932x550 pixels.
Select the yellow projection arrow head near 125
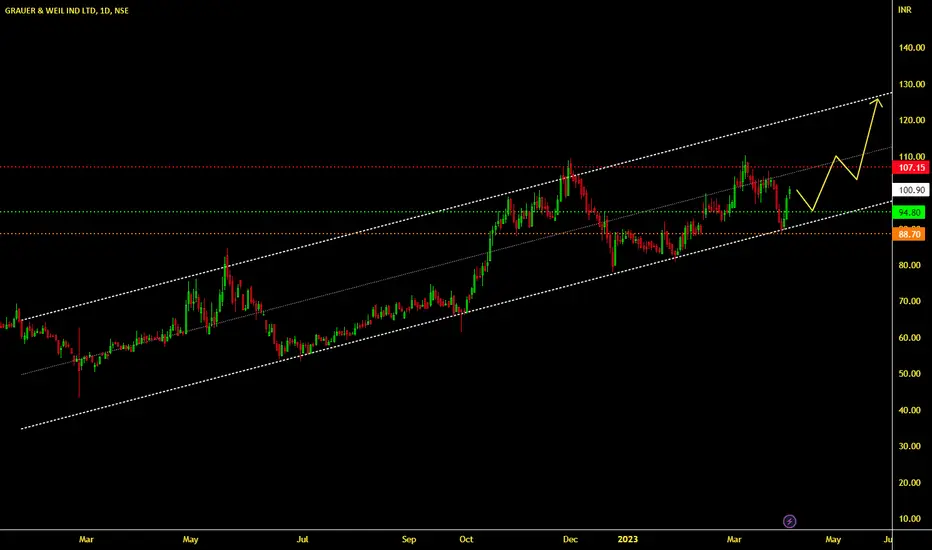[877, 102]
